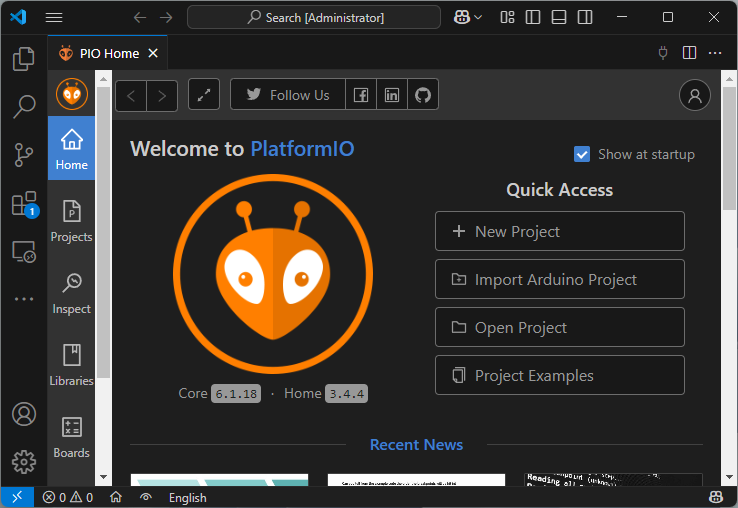The image size is (738, 508).
Task: Click the Copilot status bar icon
Action: point(716,497)
